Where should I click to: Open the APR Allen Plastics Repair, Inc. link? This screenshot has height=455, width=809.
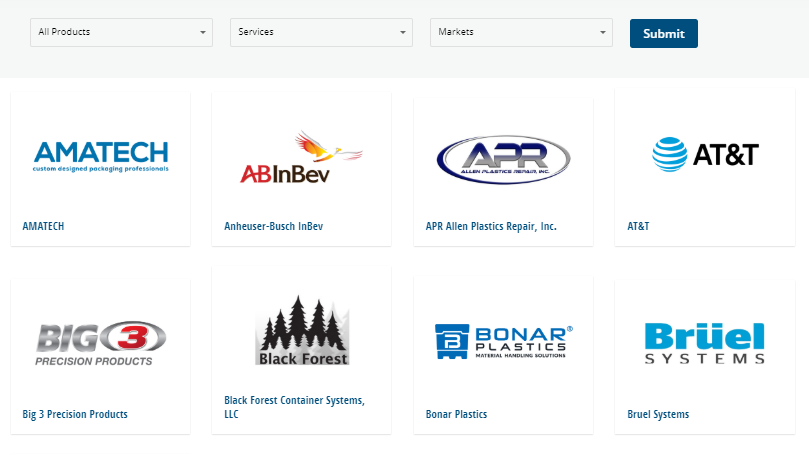click(x=491, y=226)
